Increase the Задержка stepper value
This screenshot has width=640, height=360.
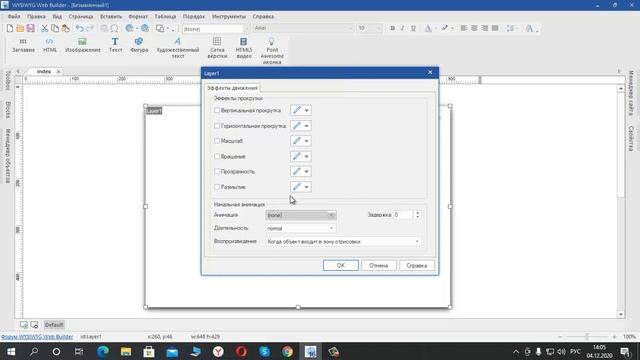418,213
